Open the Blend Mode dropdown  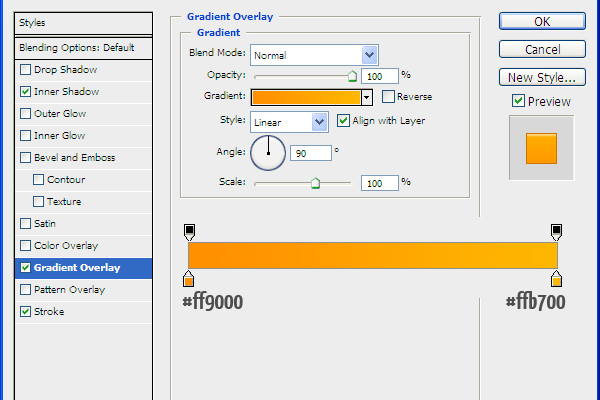314,55
